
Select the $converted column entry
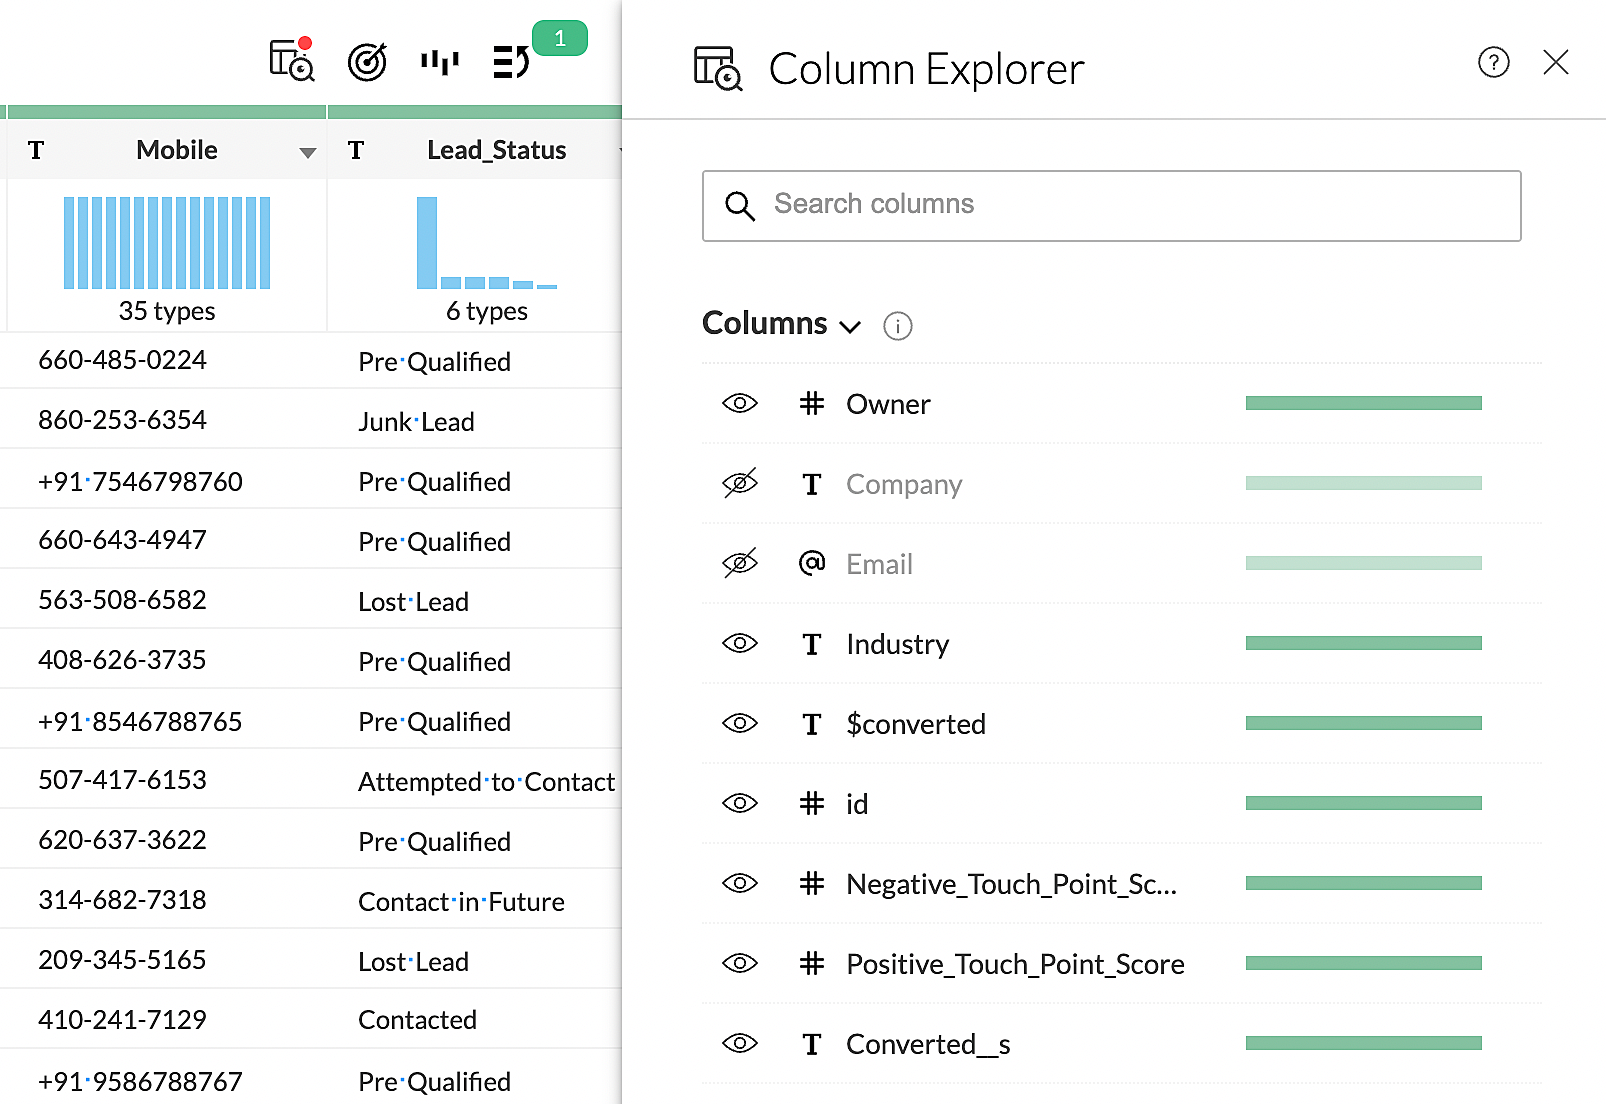(915, 724)
